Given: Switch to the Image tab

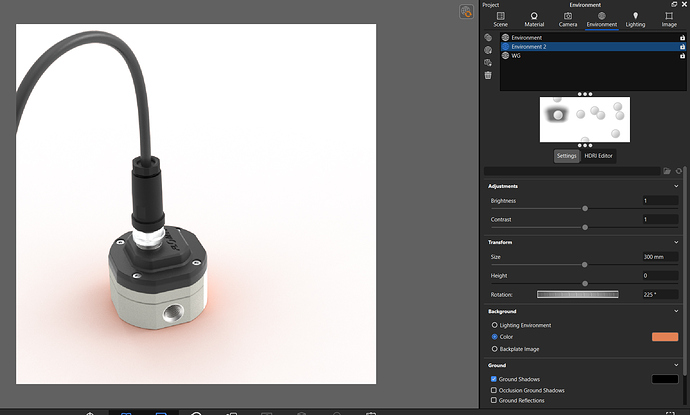Looking at the screenshot, I should [x=669, y=20].
